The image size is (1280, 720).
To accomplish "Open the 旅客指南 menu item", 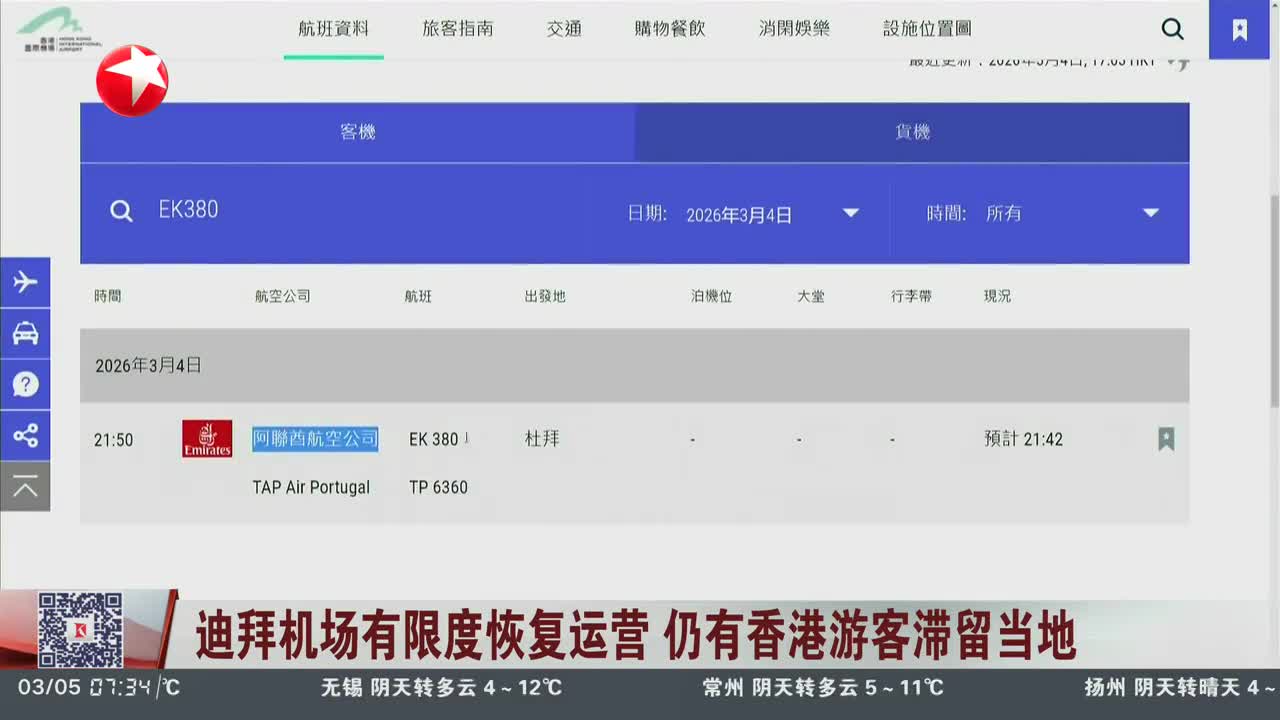I will pos(457,29).
